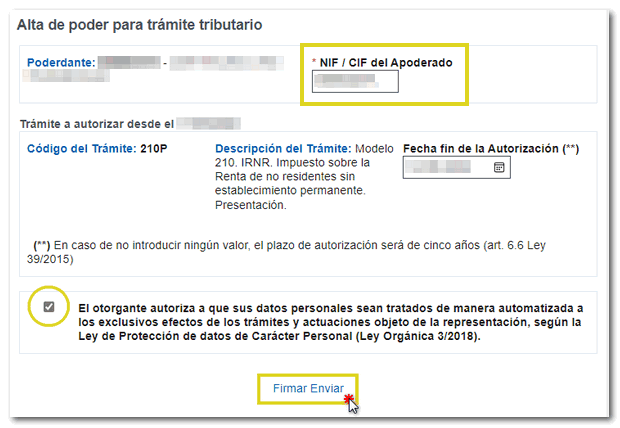Tick the personal data authorization checkbox
The height and width of the screenshot is (428, 620).
49,306
